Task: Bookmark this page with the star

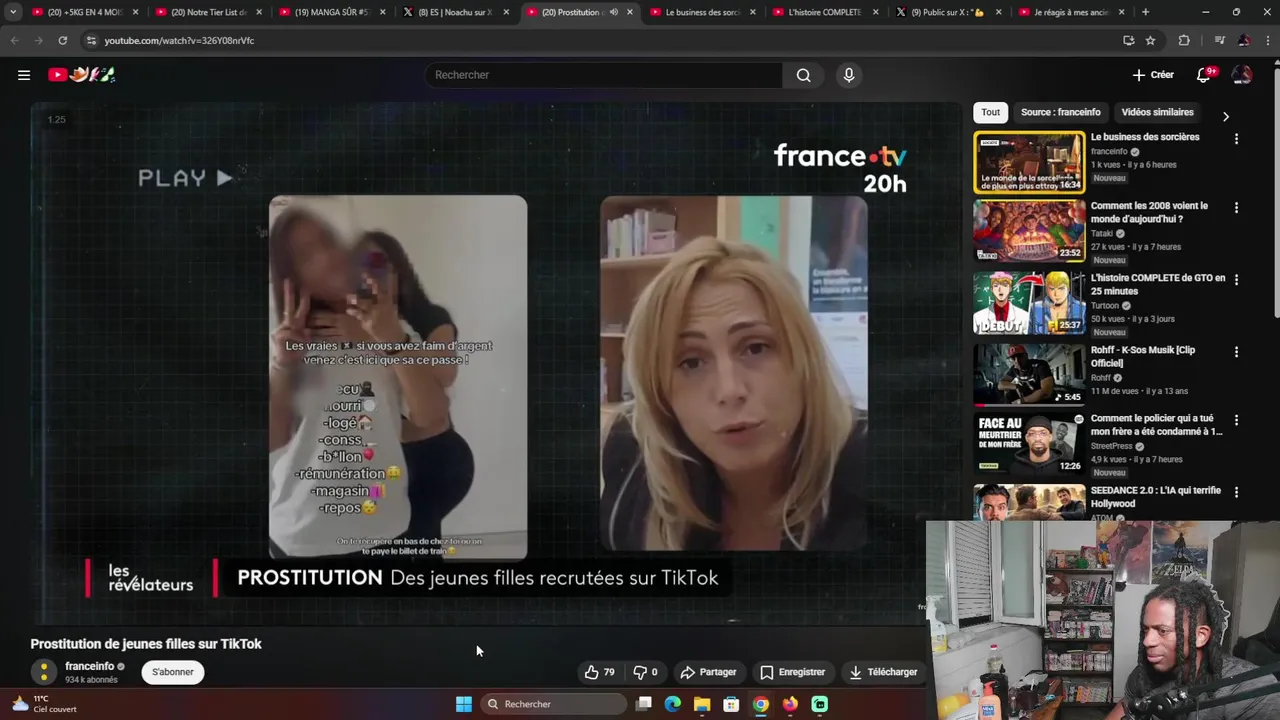Action: click(1151, 40)
